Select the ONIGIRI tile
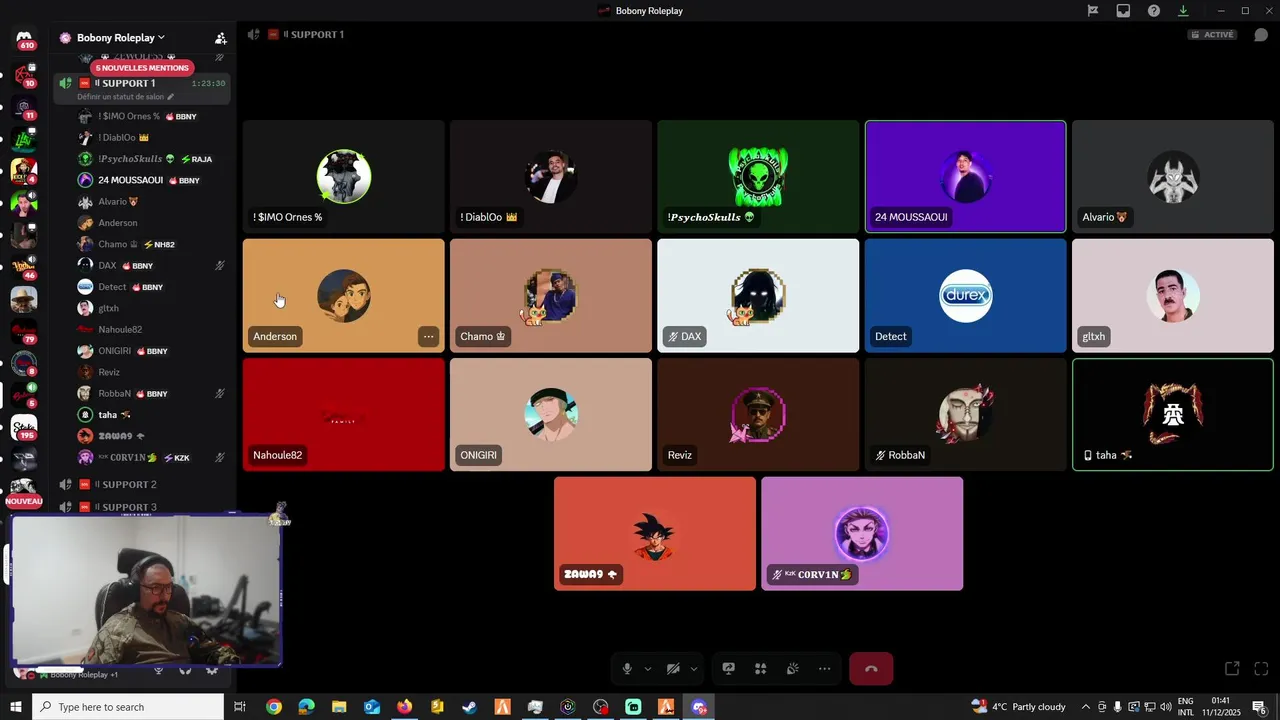This screenshot has height=720, width=1280. [550, 414]
